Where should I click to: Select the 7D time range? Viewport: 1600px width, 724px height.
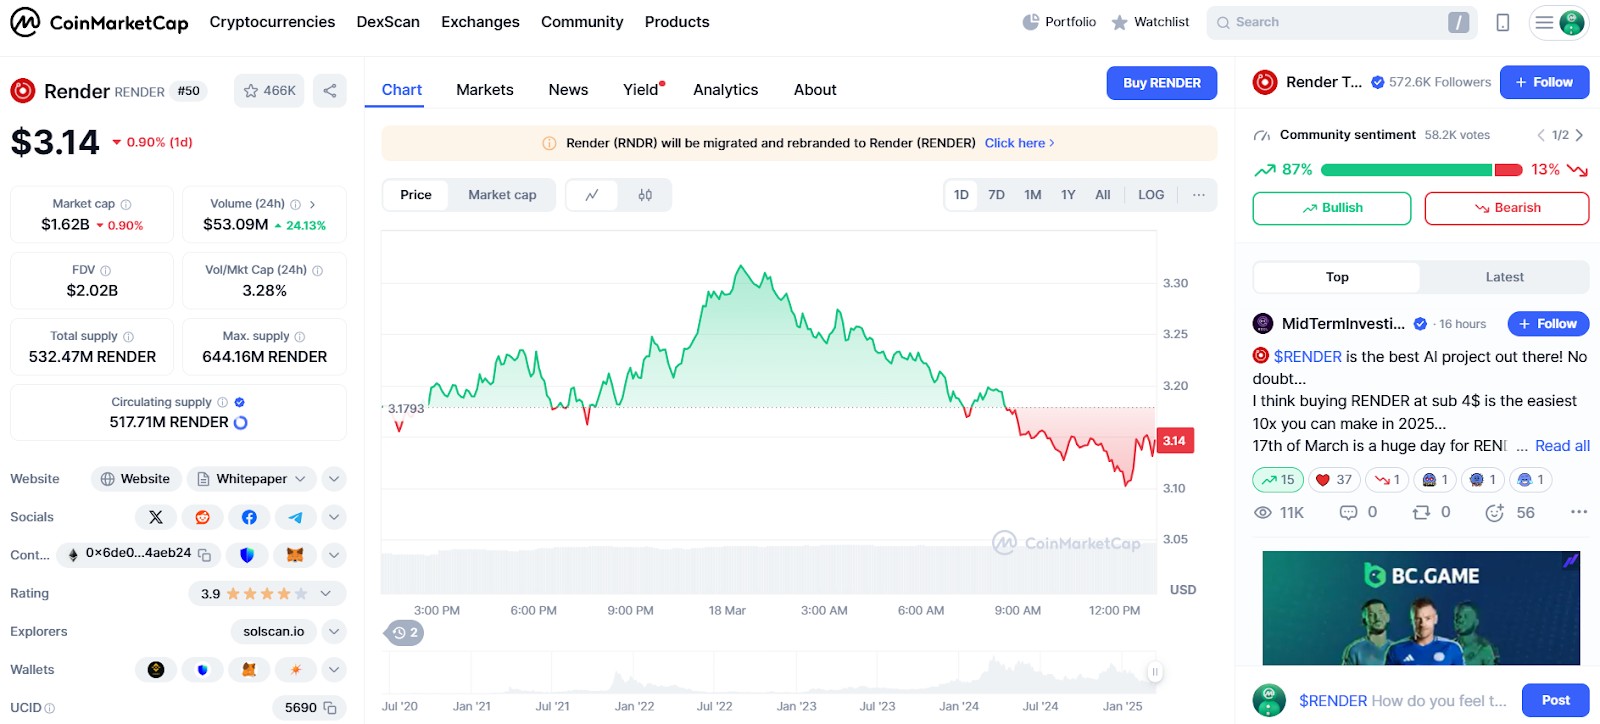[x=996, y=195]
